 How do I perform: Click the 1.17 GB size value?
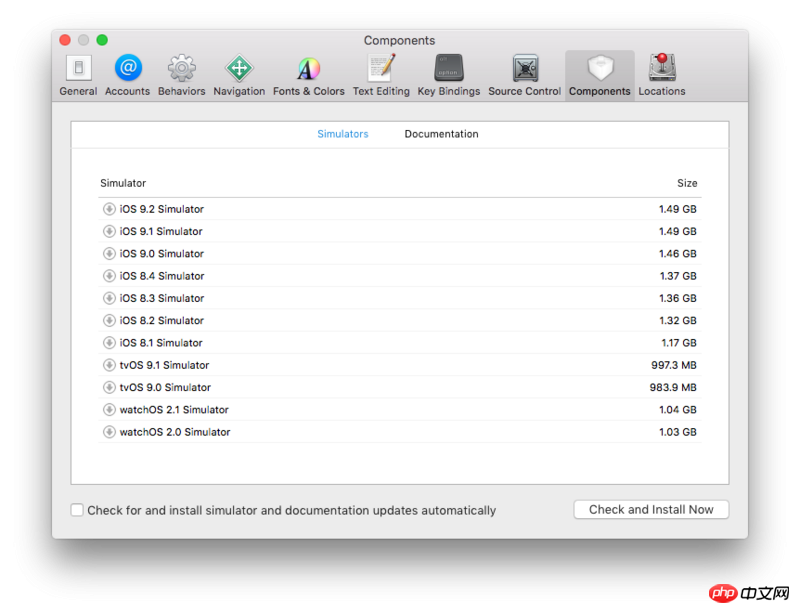click(679, 343)
